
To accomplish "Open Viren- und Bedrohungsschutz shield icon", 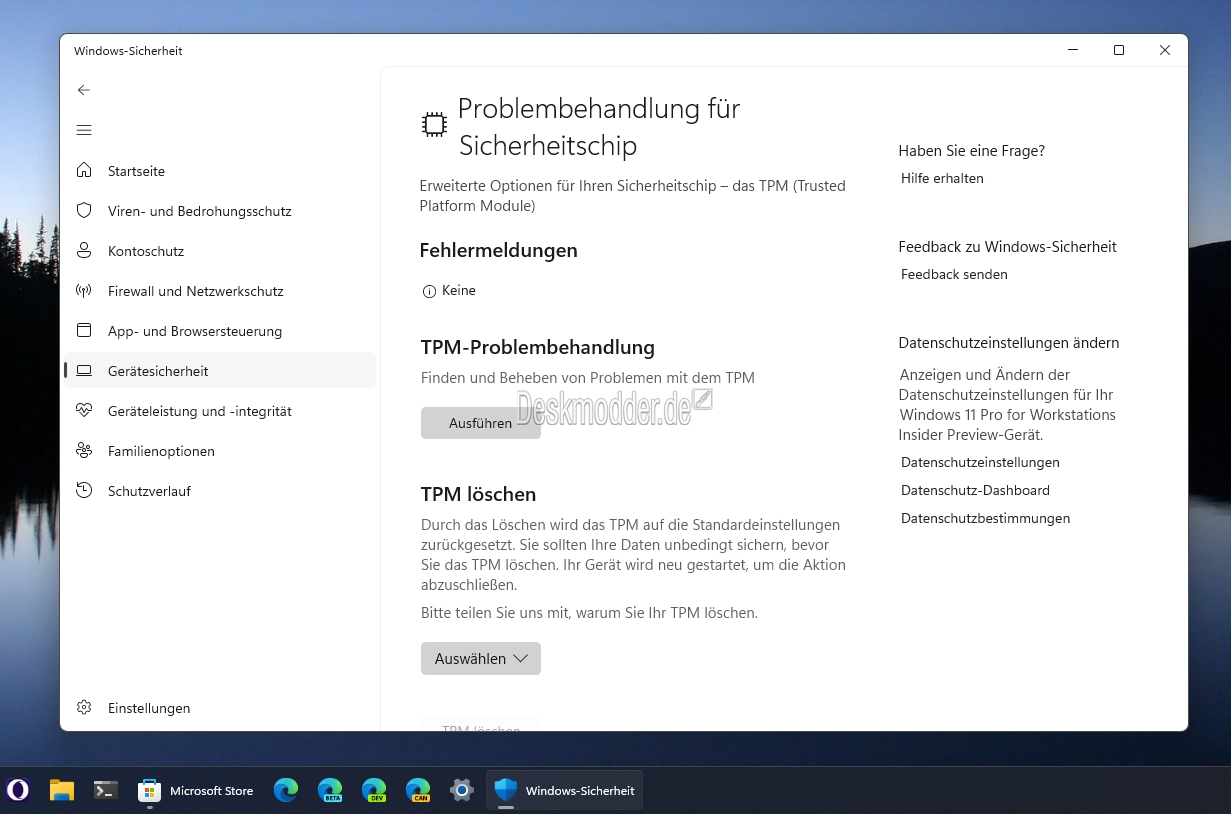I will tap(84, 211).
